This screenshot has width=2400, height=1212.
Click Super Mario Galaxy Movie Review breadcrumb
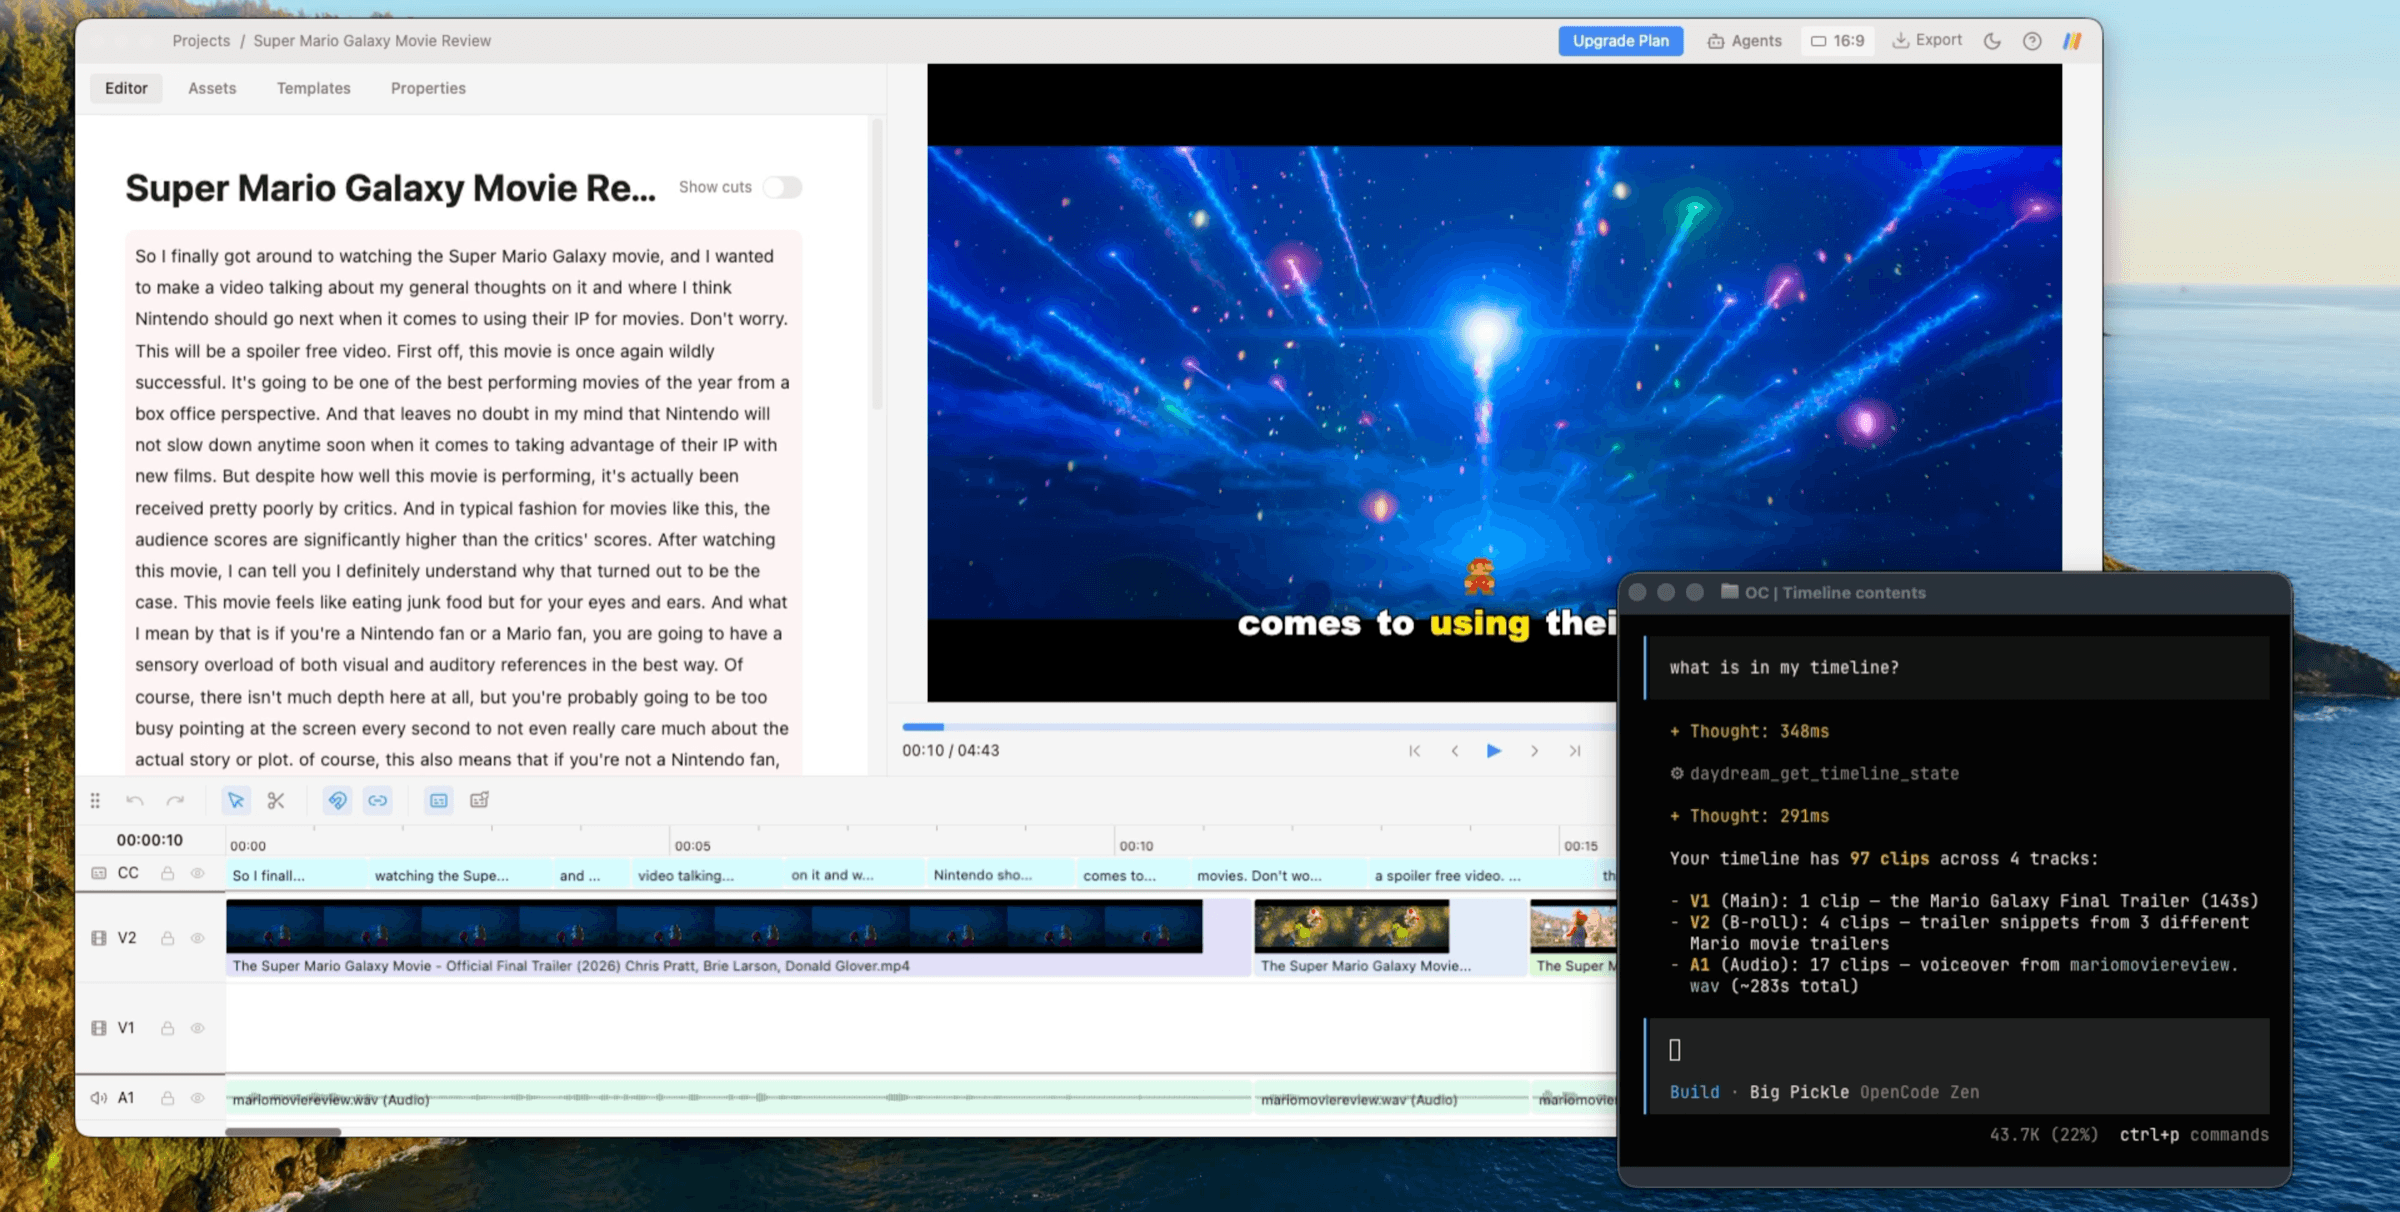point(372,41)
